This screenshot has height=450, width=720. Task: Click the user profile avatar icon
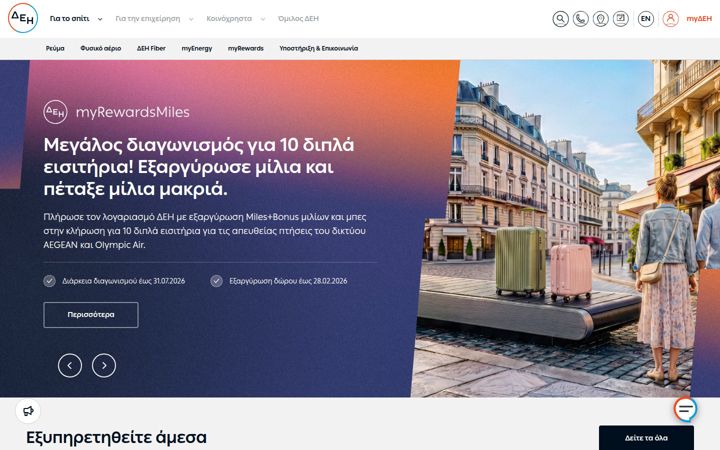(x=670, y=19)
